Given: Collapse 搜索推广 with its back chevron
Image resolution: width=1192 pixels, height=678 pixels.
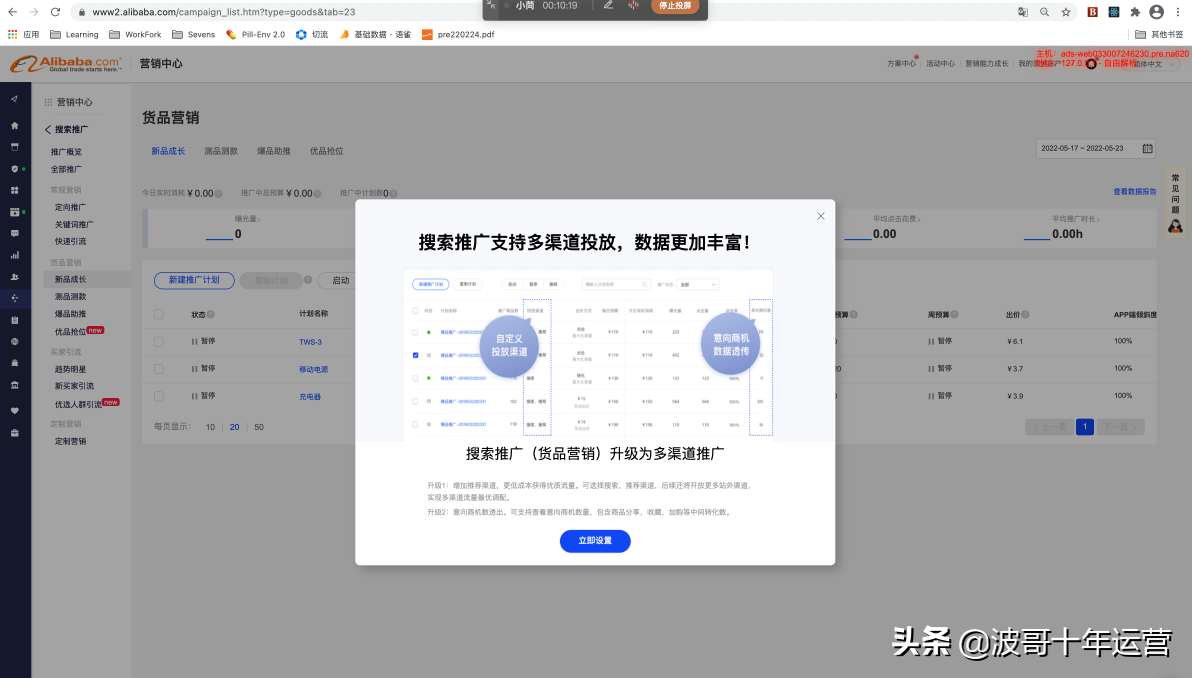Looking at the screenshot, I should (x=49, y=129).
